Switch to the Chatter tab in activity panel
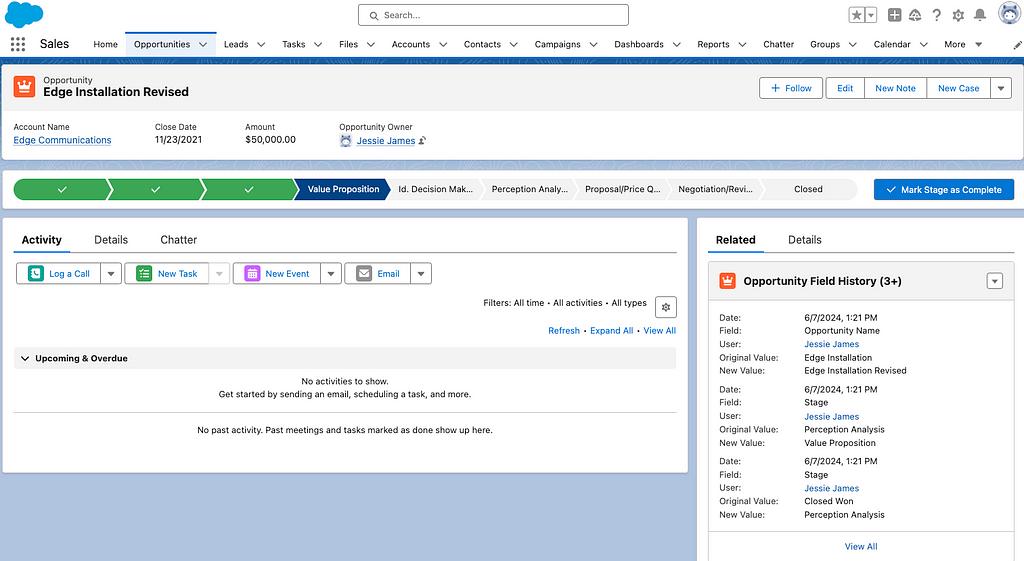The image size is (1024, 561). (178, 240)
